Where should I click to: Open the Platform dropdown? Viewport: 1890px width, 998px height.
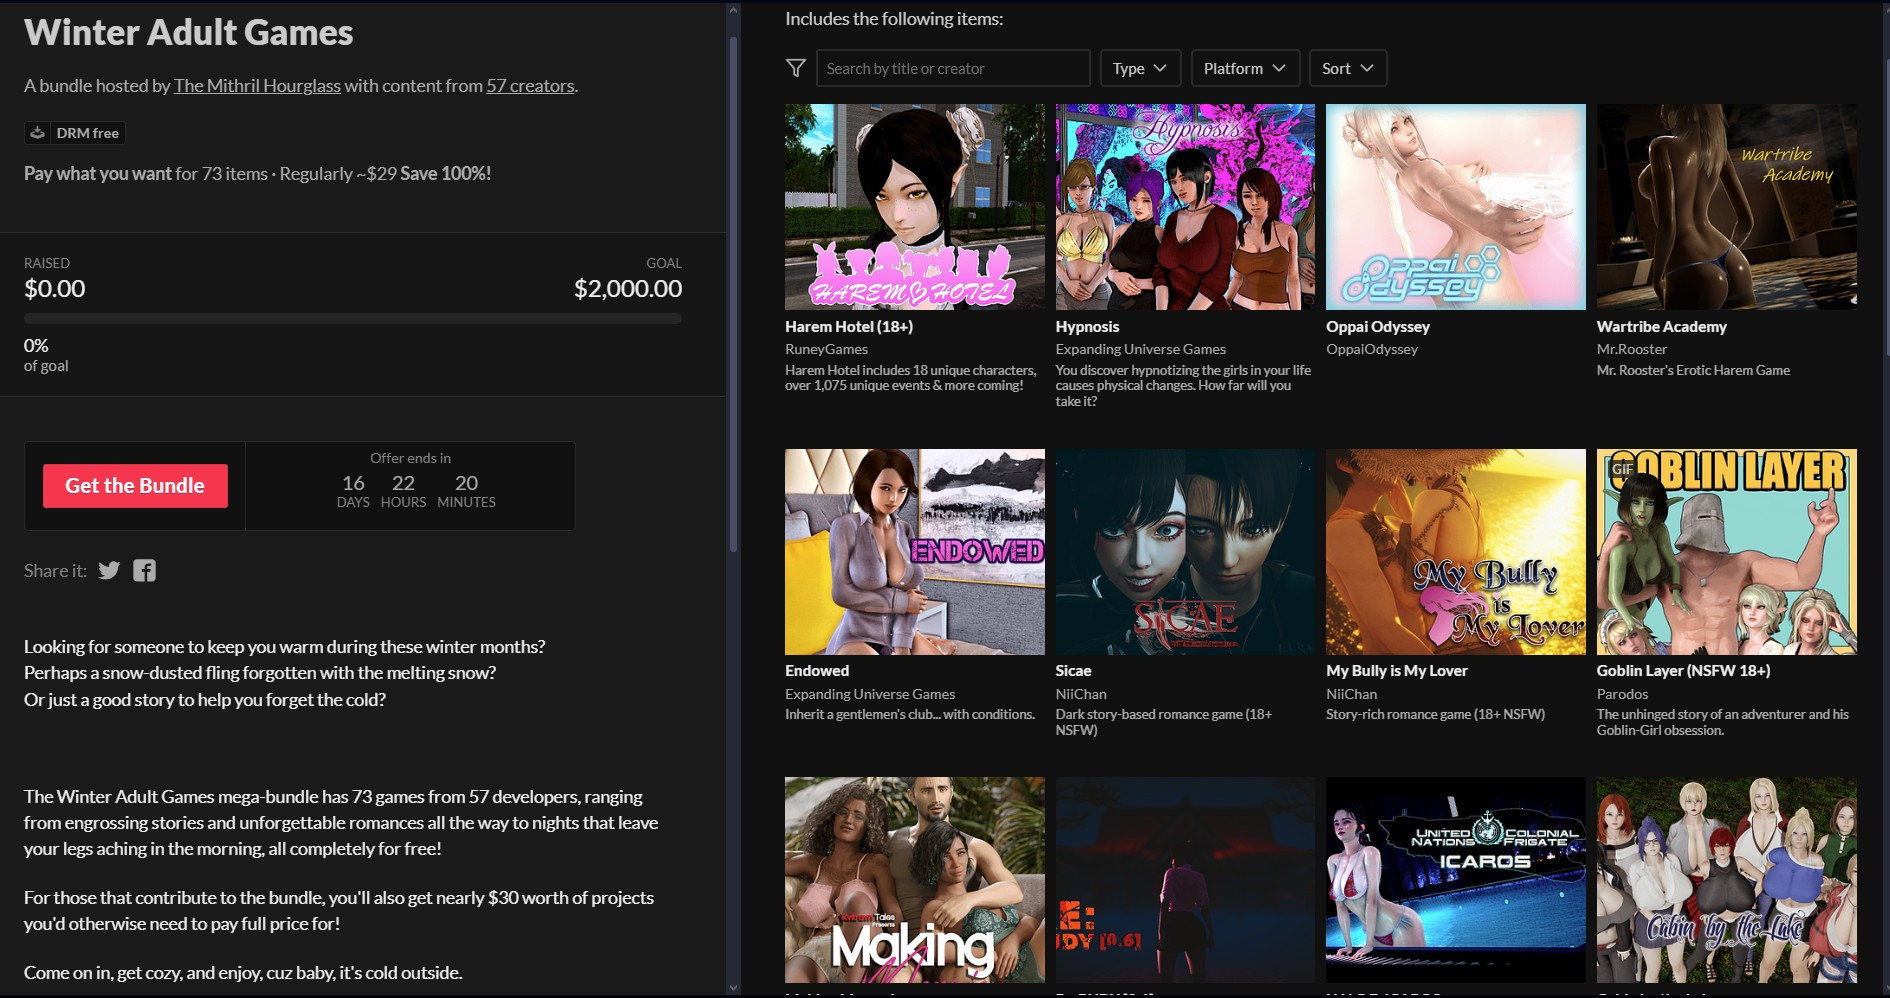coord(1245,68)
